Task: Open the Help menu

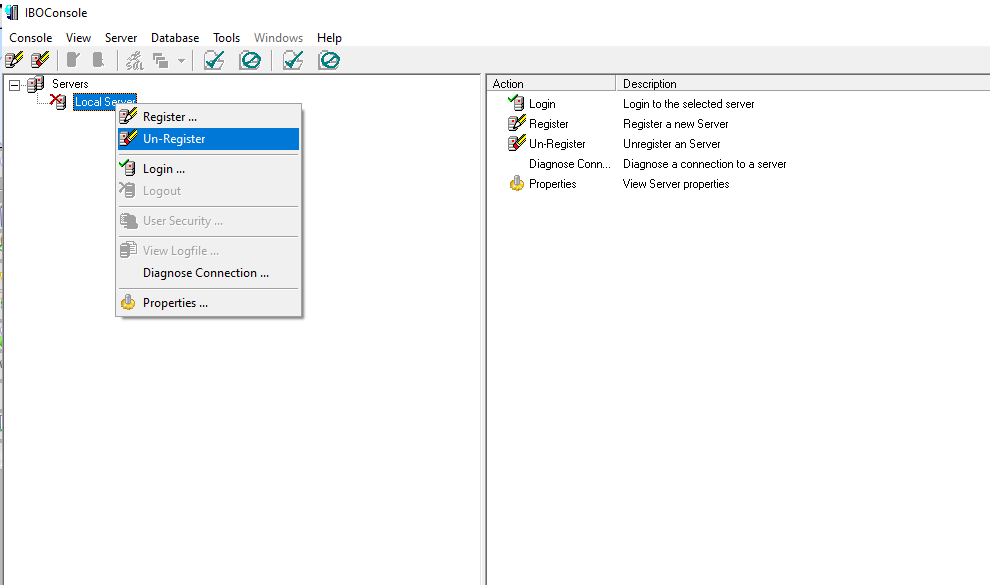Action: pos(329,38)
